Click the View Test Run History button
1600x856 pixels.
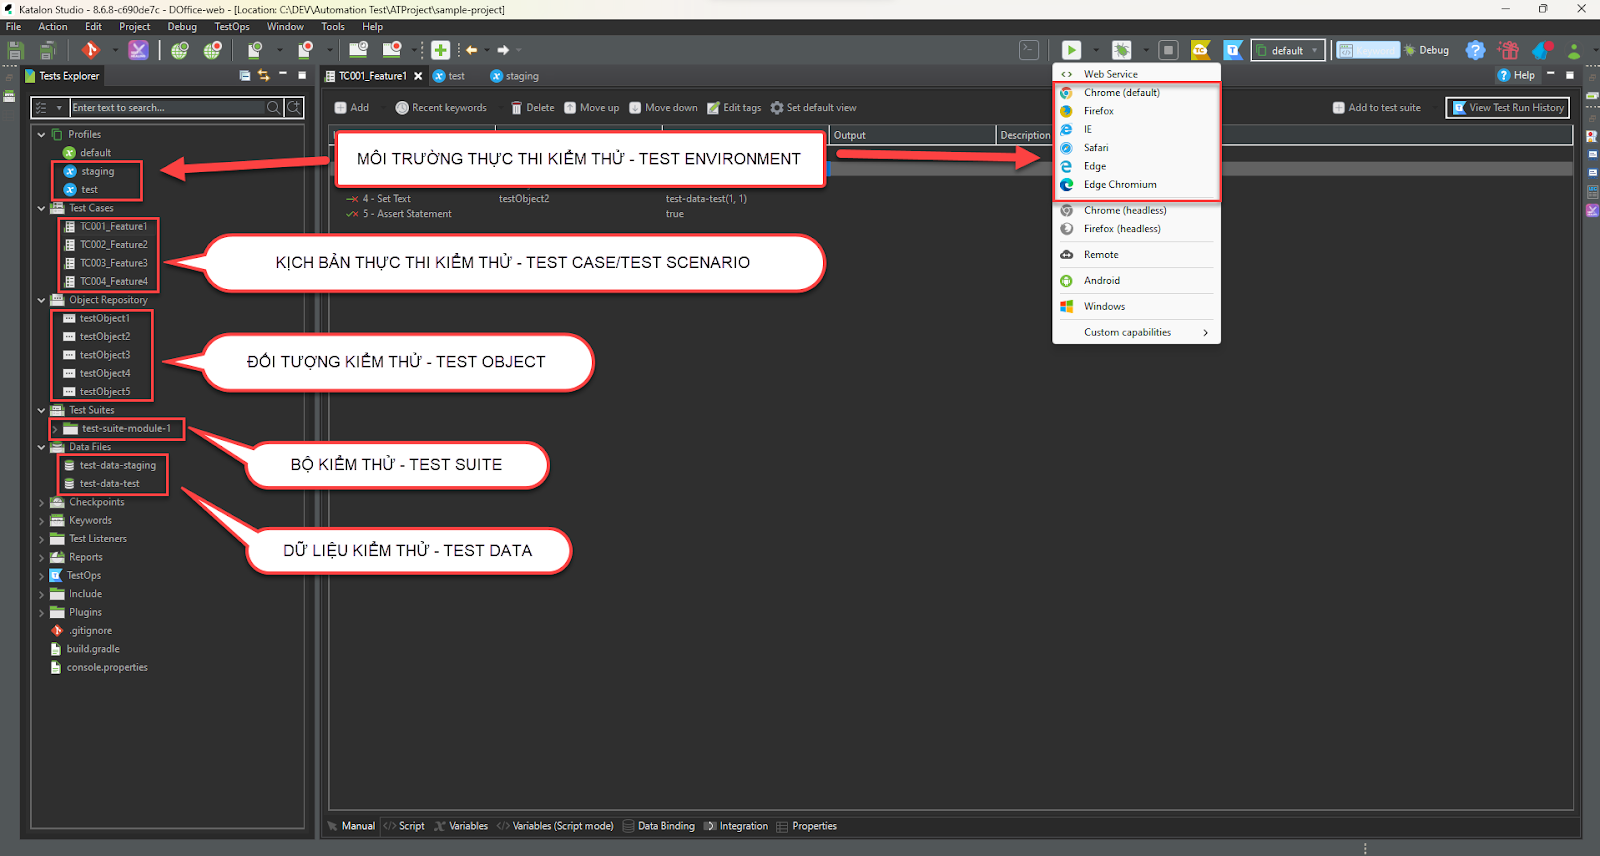click(x=1508, y=108)
